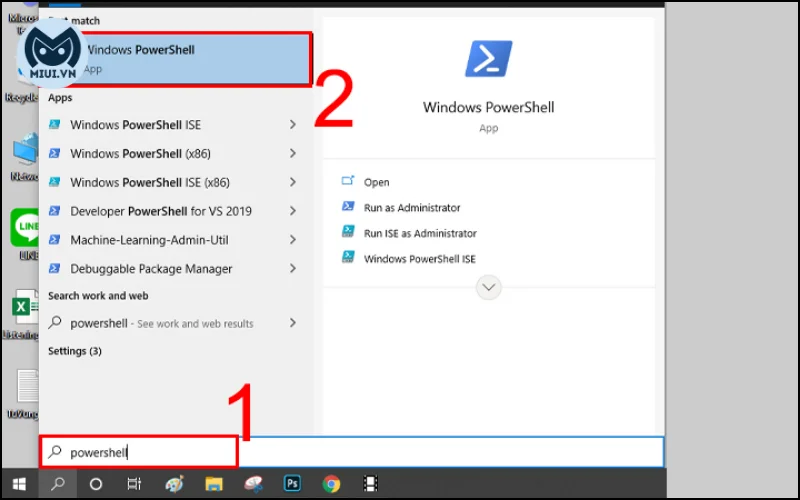Click the Search work and web header
This screenshot has height=500, width=800.
[98, 296]
